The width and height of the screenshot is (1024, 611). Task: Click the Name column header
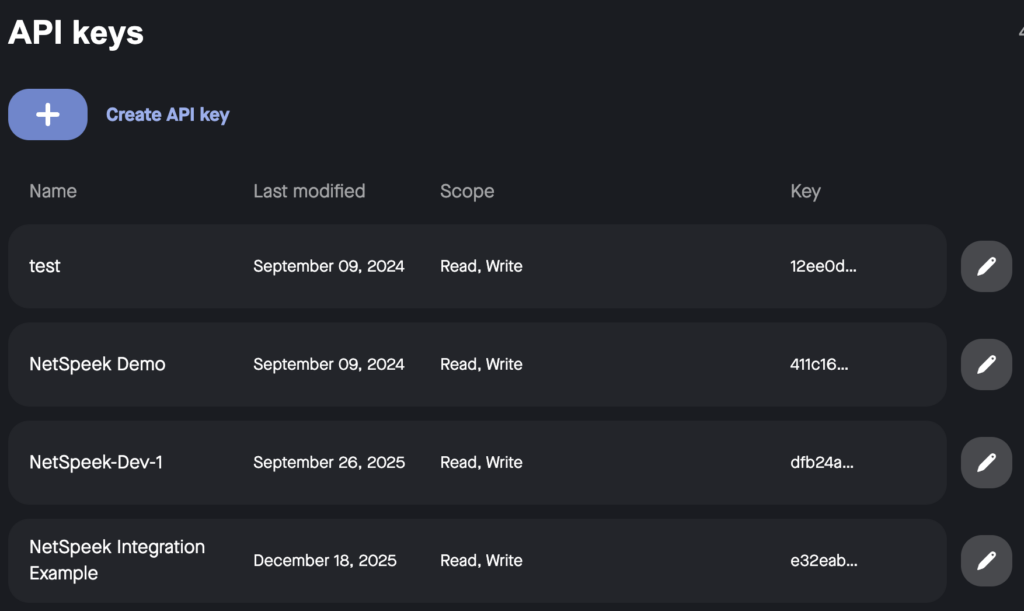pos(53,191)
